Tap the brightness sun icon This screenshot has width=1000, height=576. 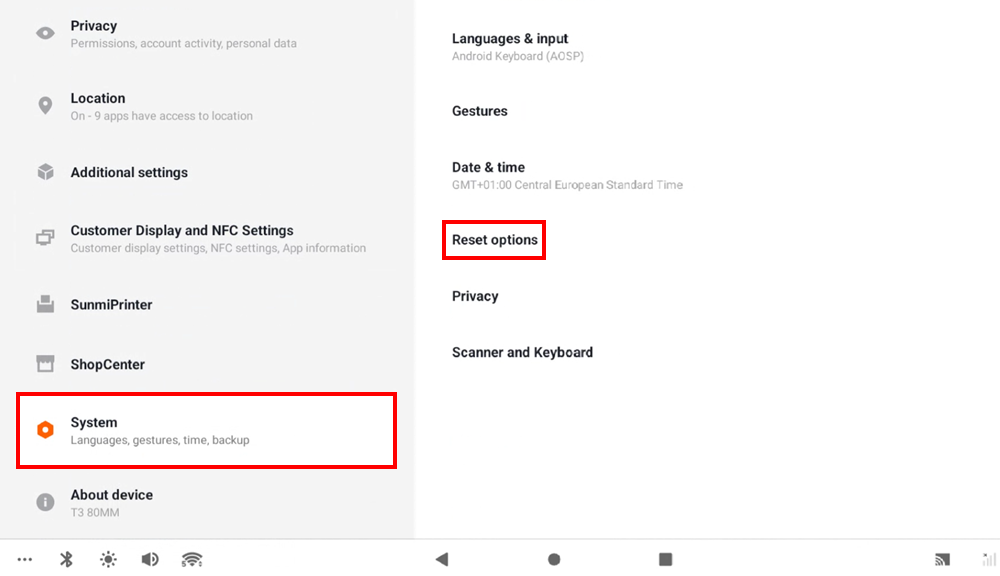108,559
